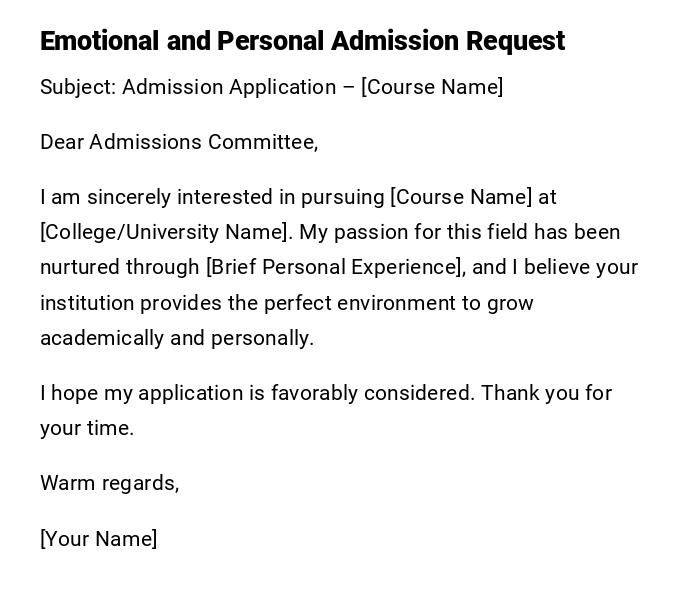
Task: Click the [Course Name] placeholder in subject line
Action: pyautogui.click(x=432, y=87)
